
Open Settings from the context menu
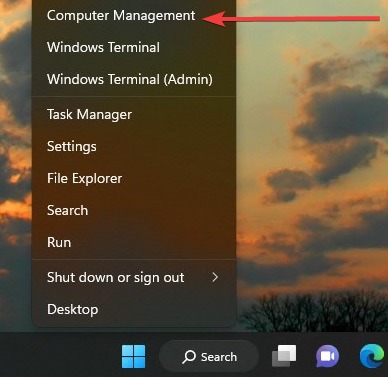pos(134,147)
